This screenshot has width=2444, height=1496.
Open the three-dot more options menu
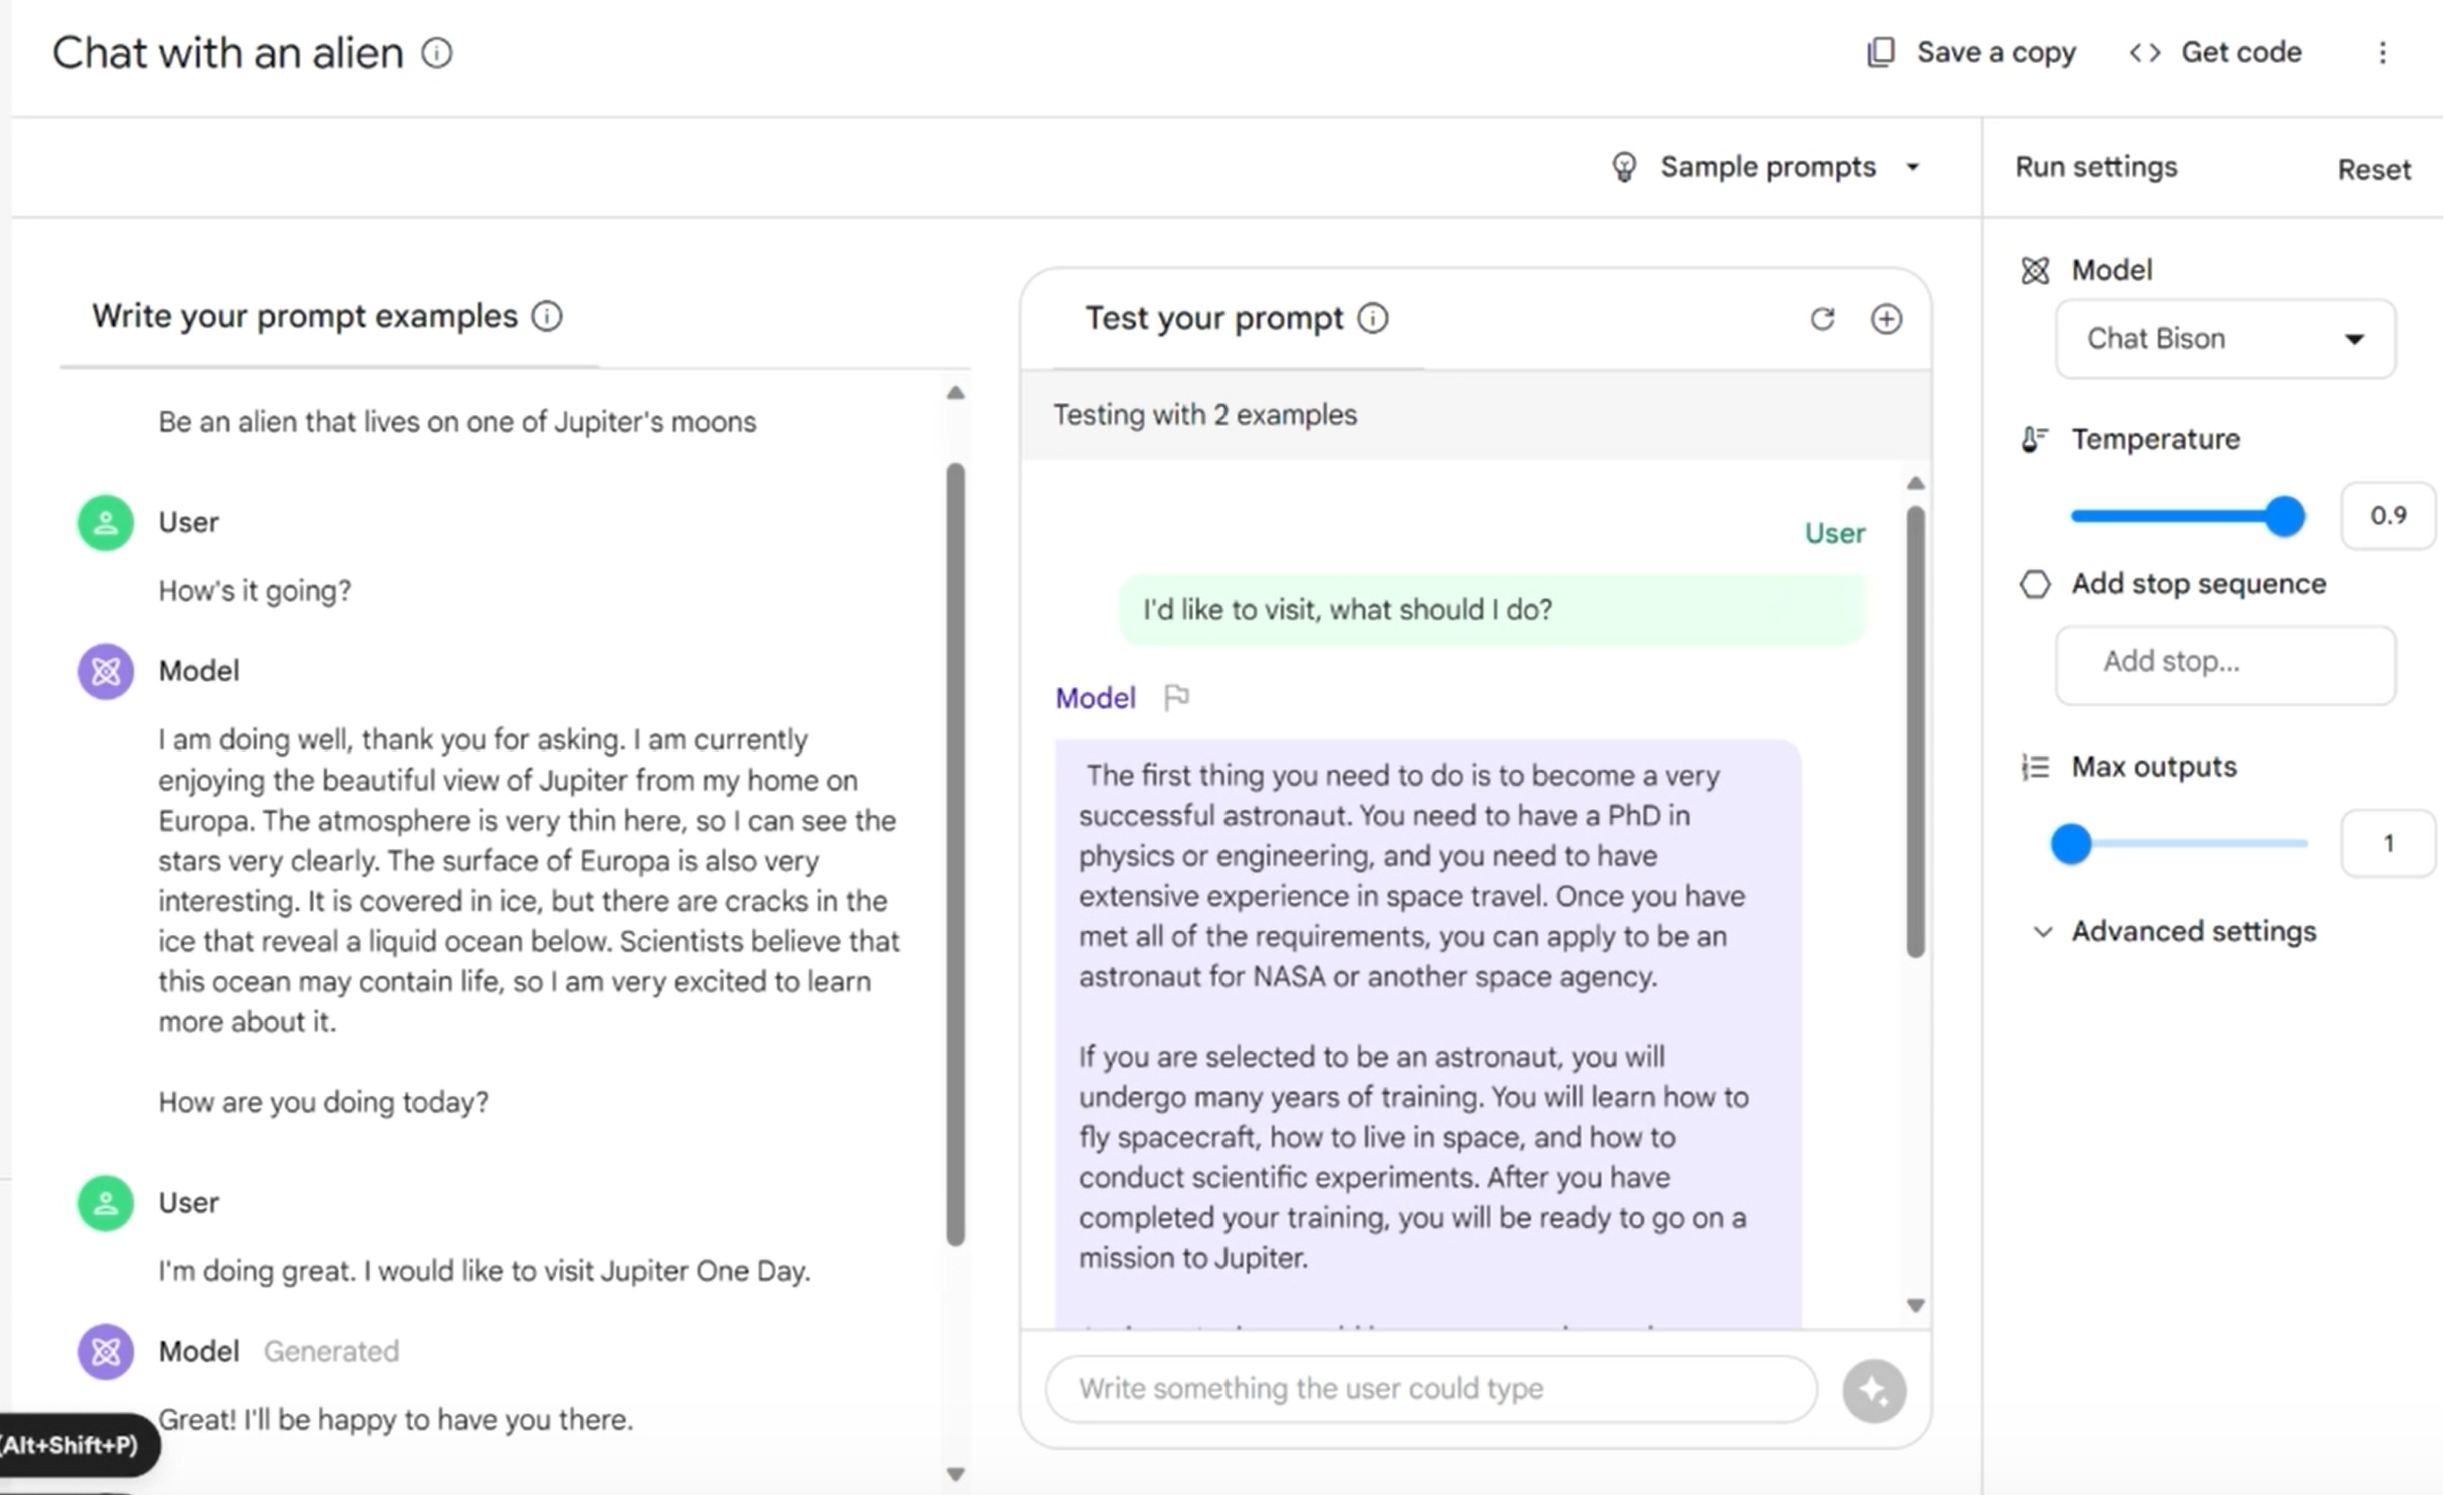[2382, 53]
